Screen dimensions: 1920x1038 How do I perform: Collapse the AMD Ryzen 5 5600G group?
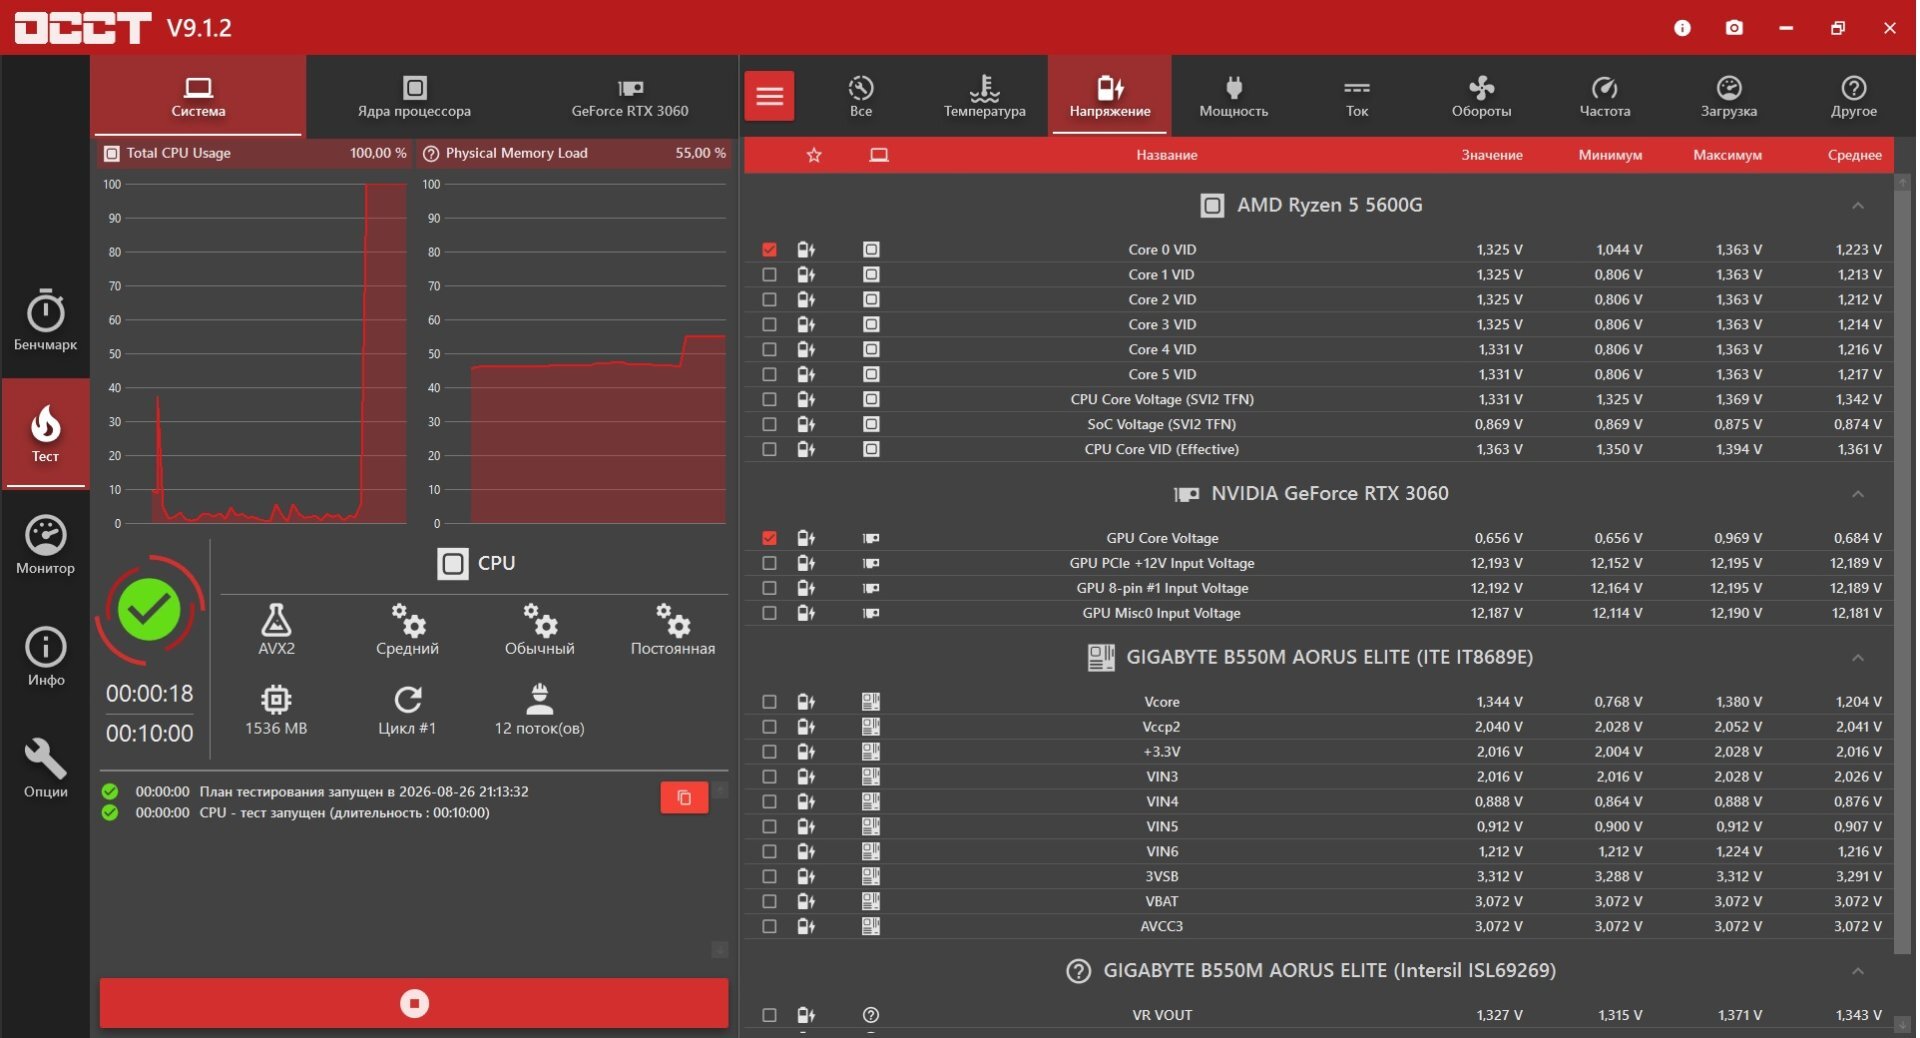click(x=1857, y=205)
